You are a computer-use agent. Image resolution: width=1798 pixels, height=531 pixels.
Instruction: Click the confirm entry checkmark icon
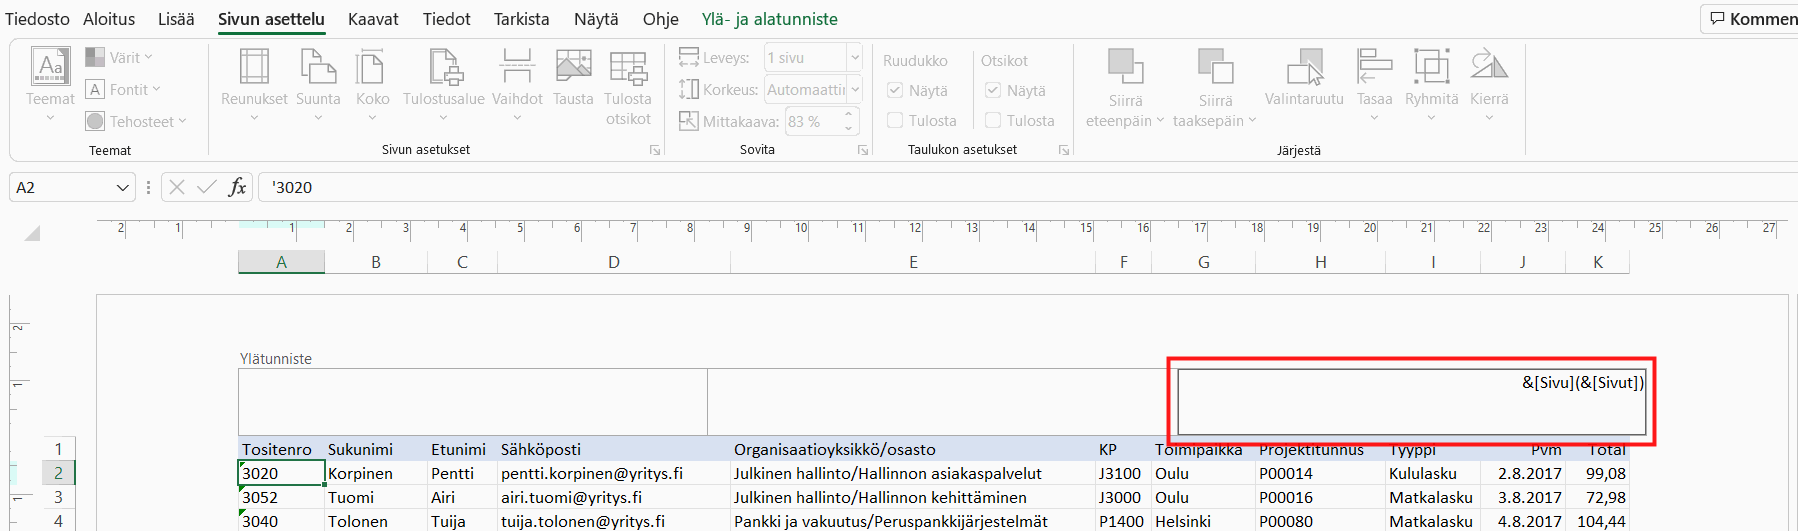click(x=207, y=187)
